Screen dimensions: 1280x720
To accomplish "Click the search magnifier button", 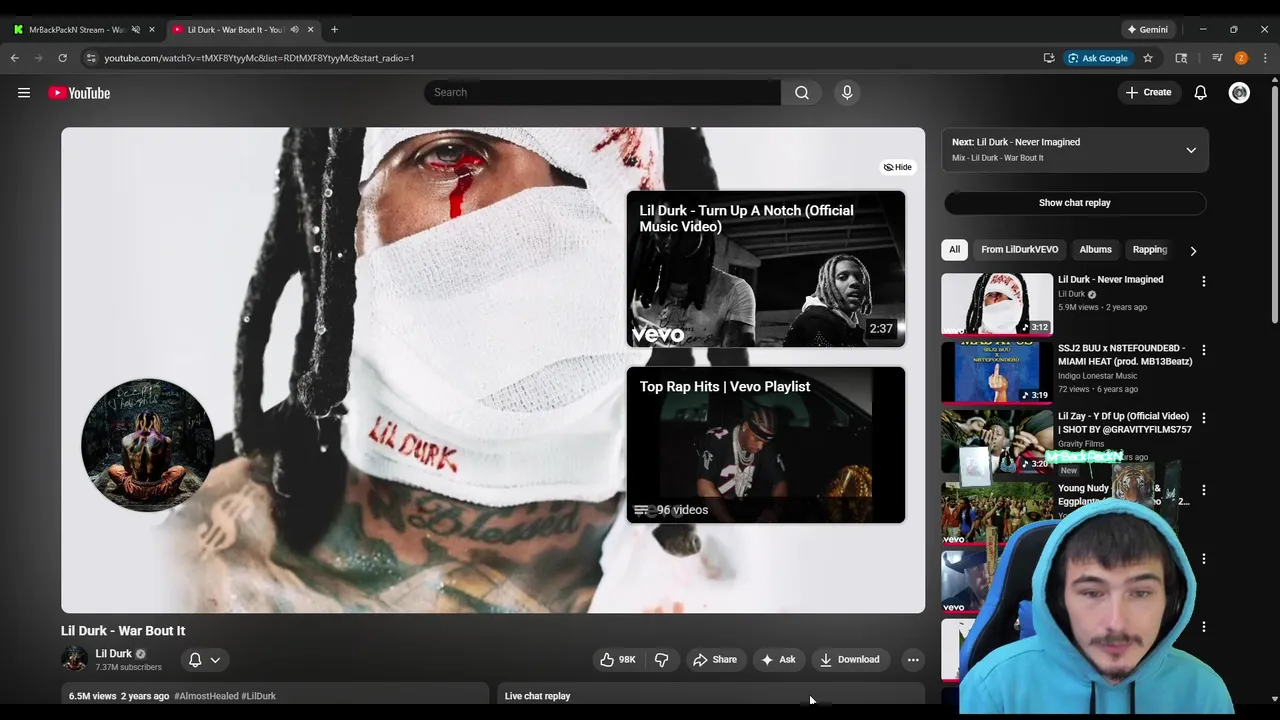I will pos(802,93).
